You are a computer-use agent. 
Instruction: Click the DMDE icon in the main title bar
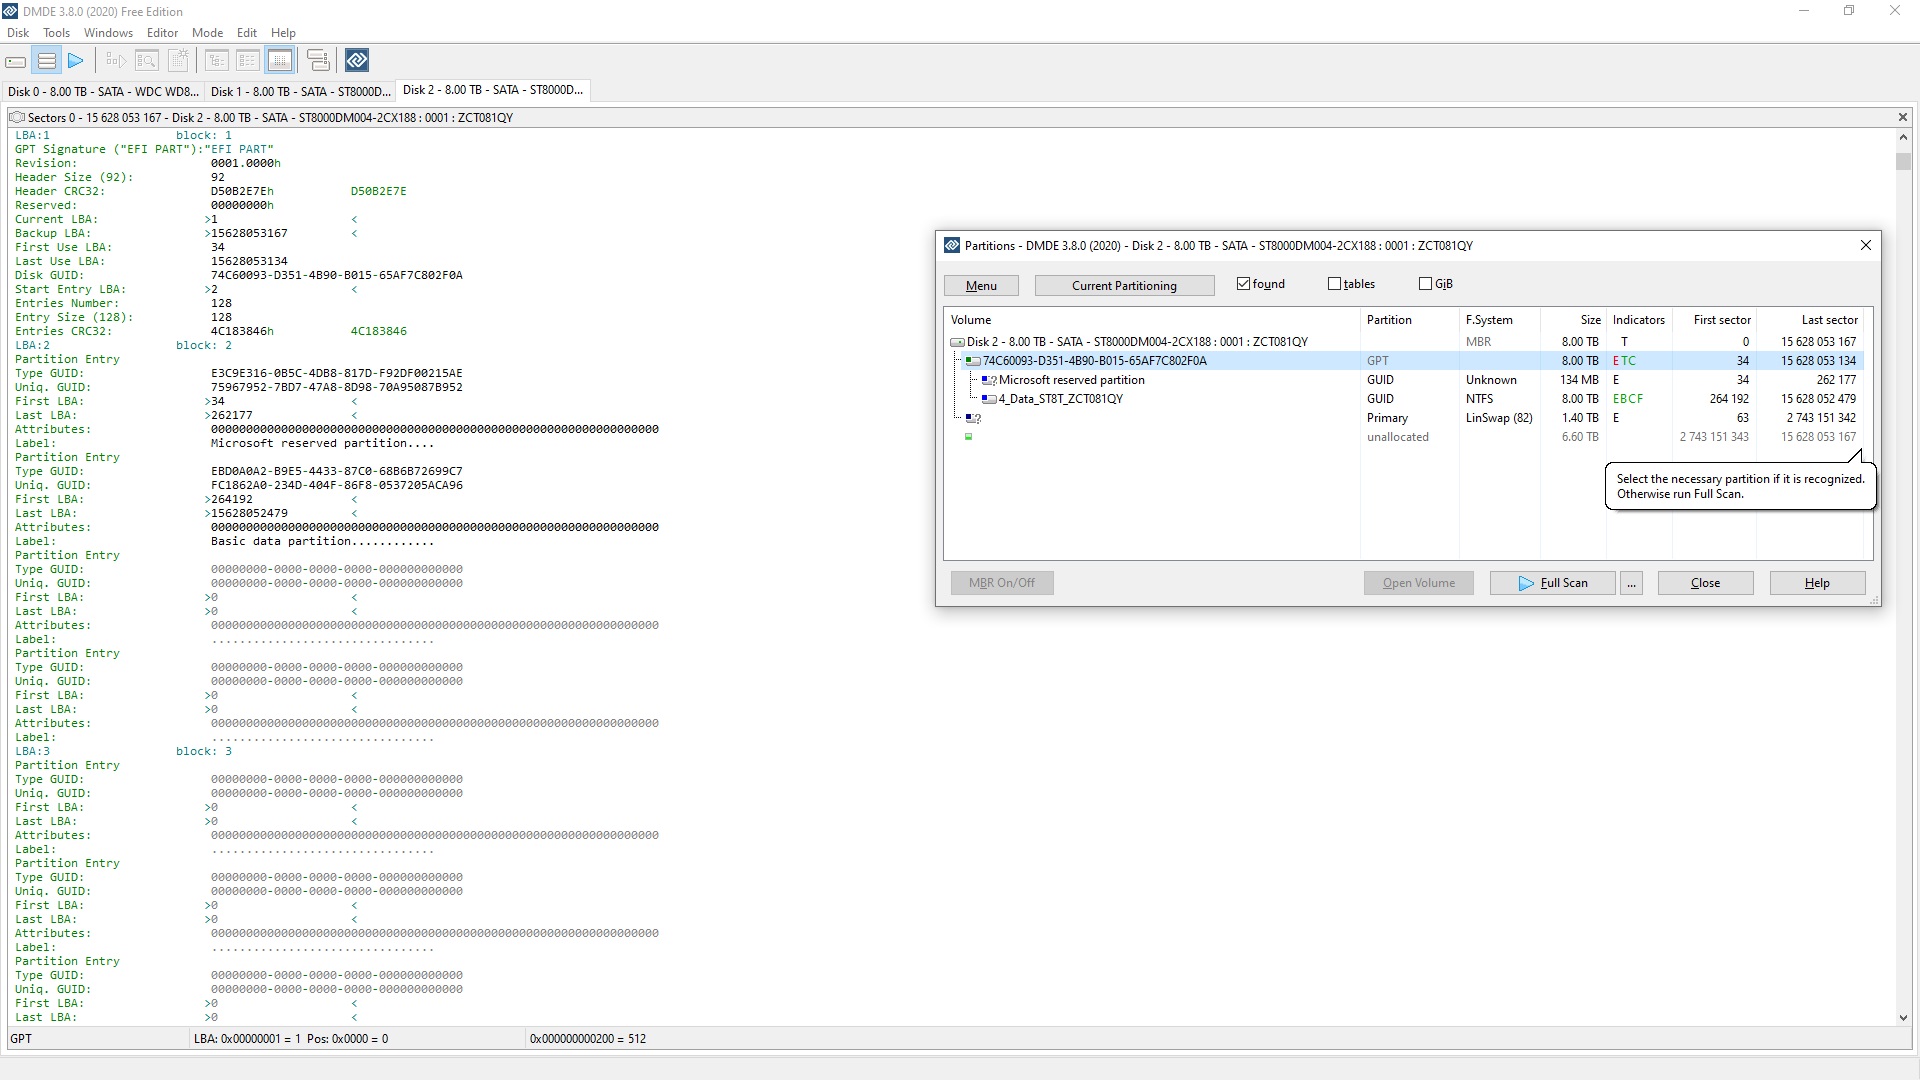tap(10, 11)
